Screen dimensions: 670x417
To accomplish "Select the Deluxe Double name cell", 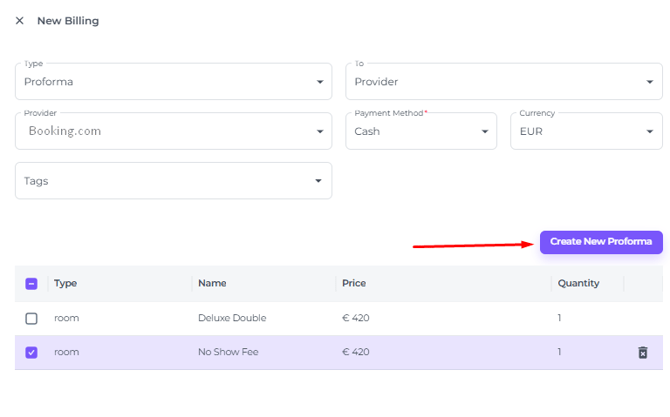I will click(x=232, y=318).
